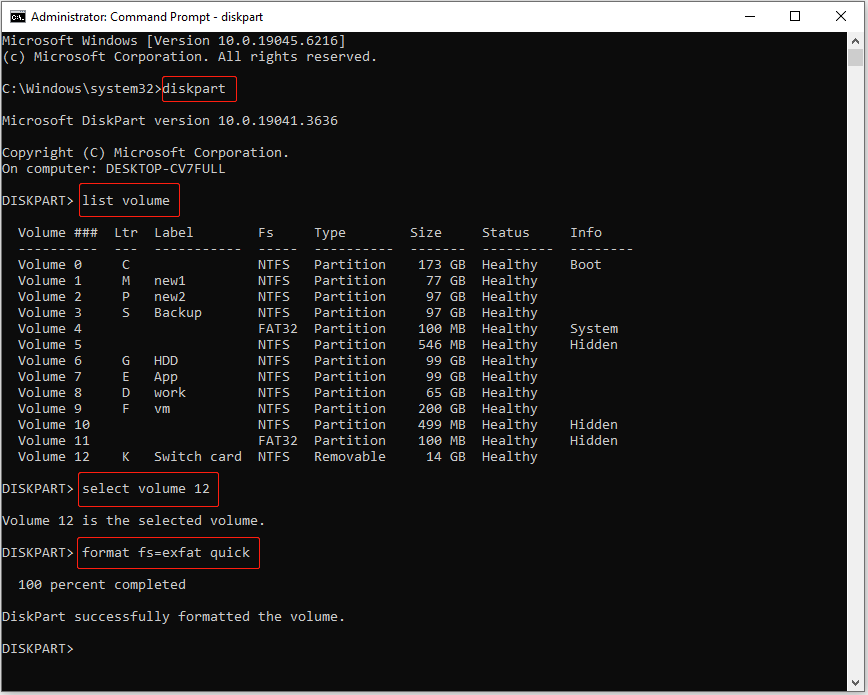Select the highlighted diskpart command text
The image size is (868, 695).
coord(198,88)
